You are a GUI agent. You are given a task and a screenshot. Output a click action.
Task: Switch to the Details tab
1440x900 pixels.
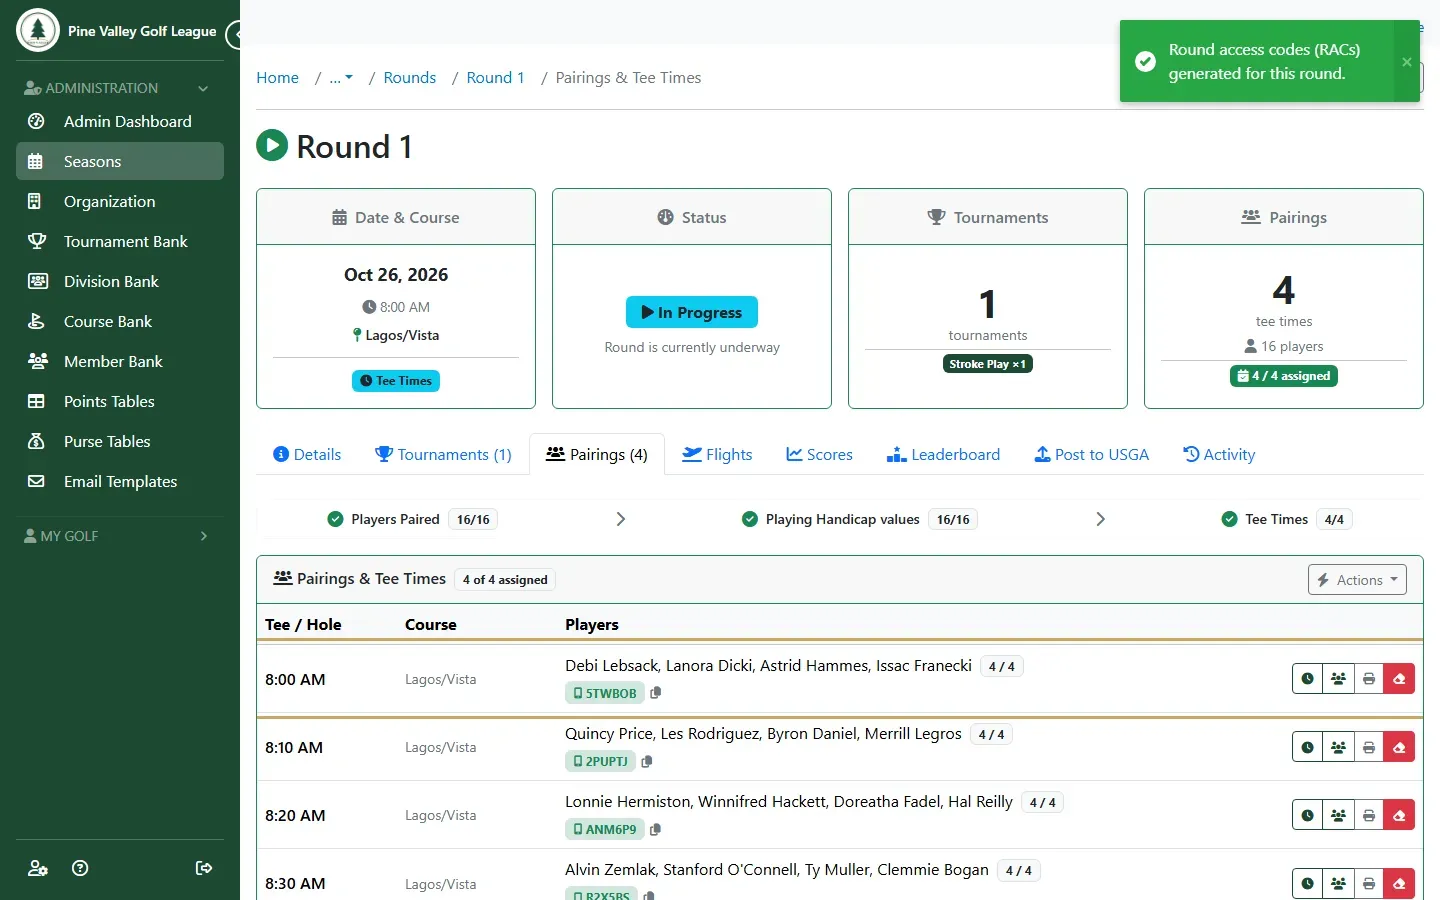pyautogui.click(x=307, y=454)
